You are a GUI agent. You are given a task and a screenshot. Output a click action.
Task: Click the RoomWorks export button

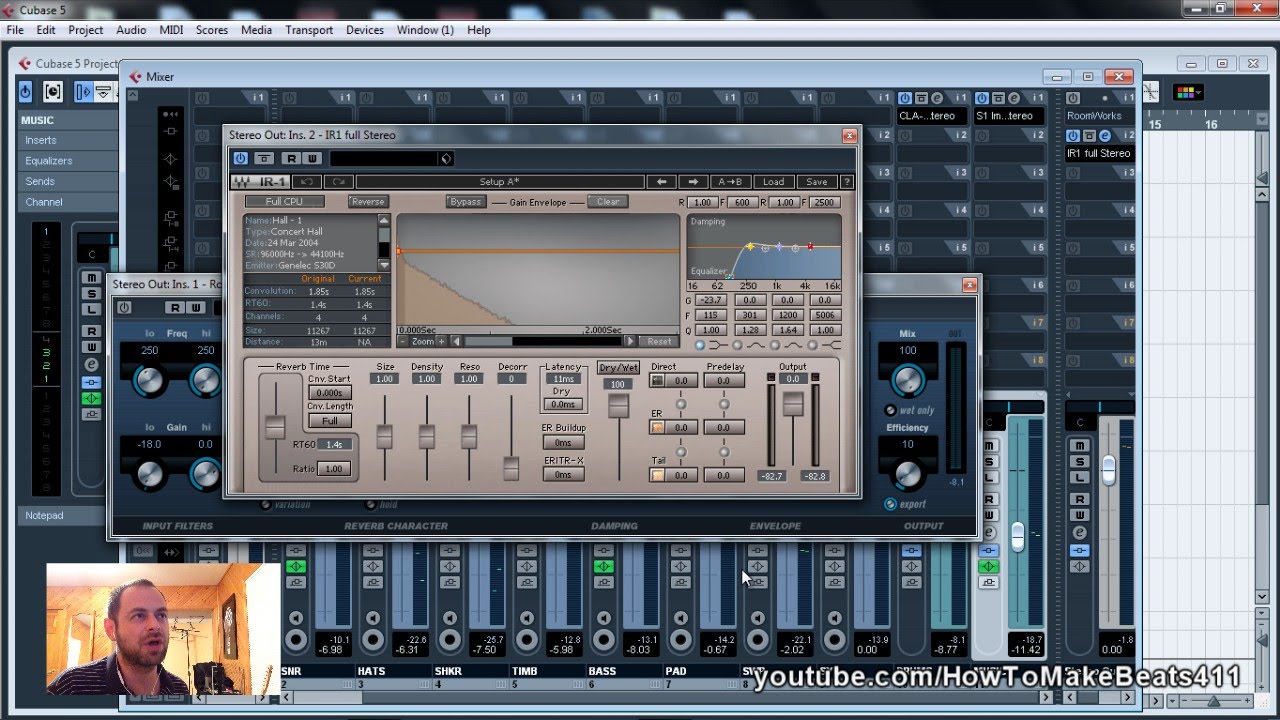(x=890, y=504)
